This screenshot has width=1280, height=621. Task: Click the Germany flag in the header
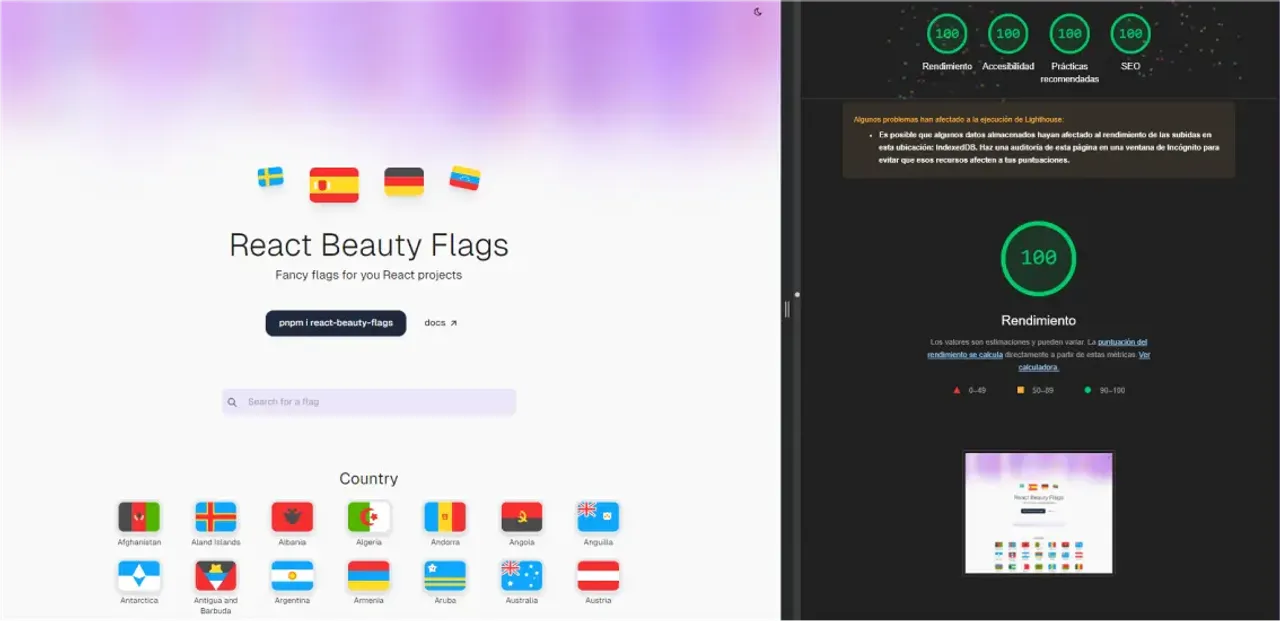404,182
